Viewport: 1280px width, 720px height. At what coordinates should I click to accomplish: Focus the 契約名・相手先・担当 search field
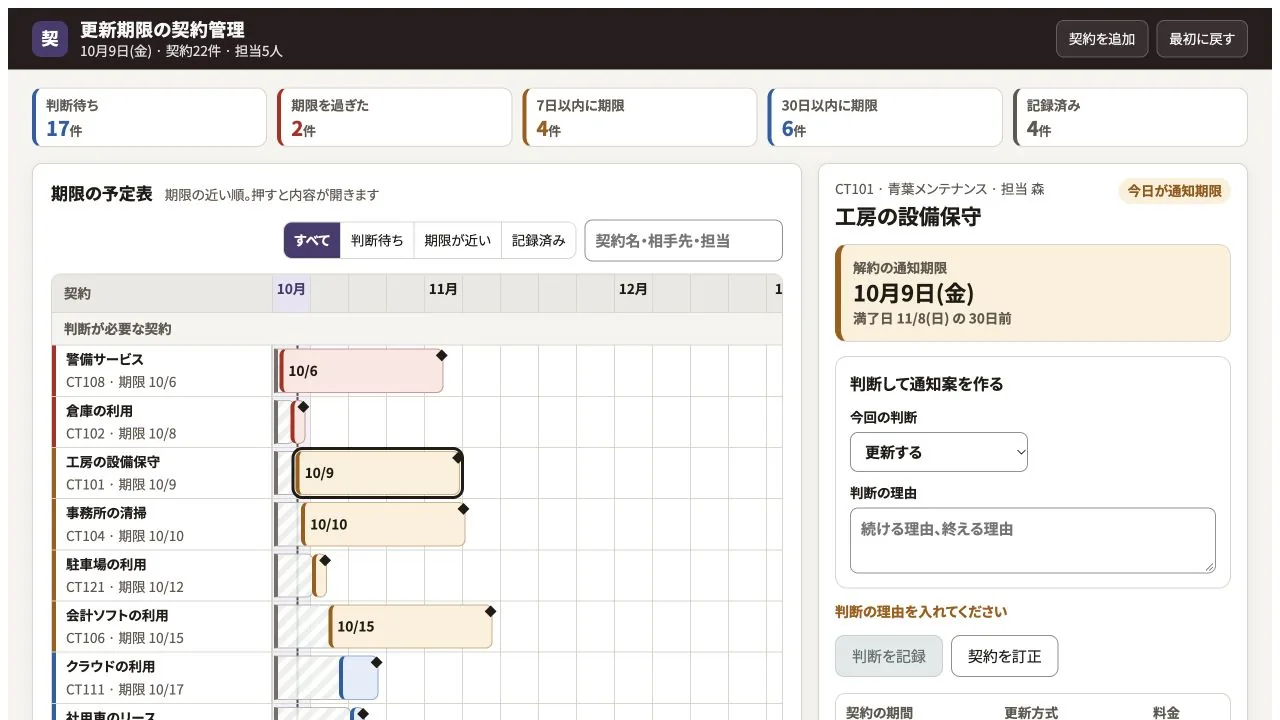[683, 240]
